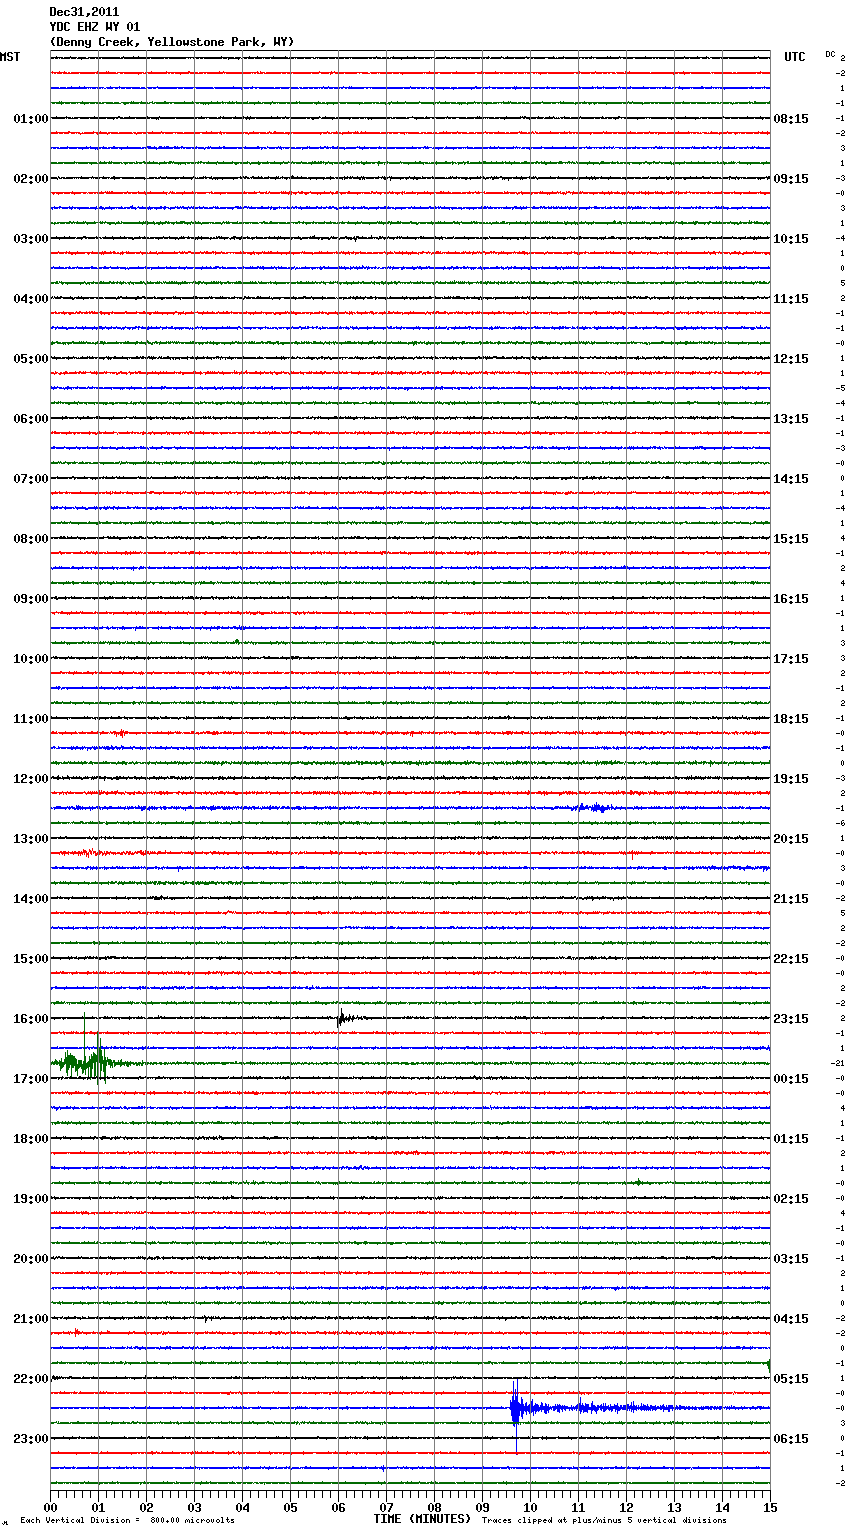
Task: Click the -21 DC offset value
Action: pos(838,1064)
